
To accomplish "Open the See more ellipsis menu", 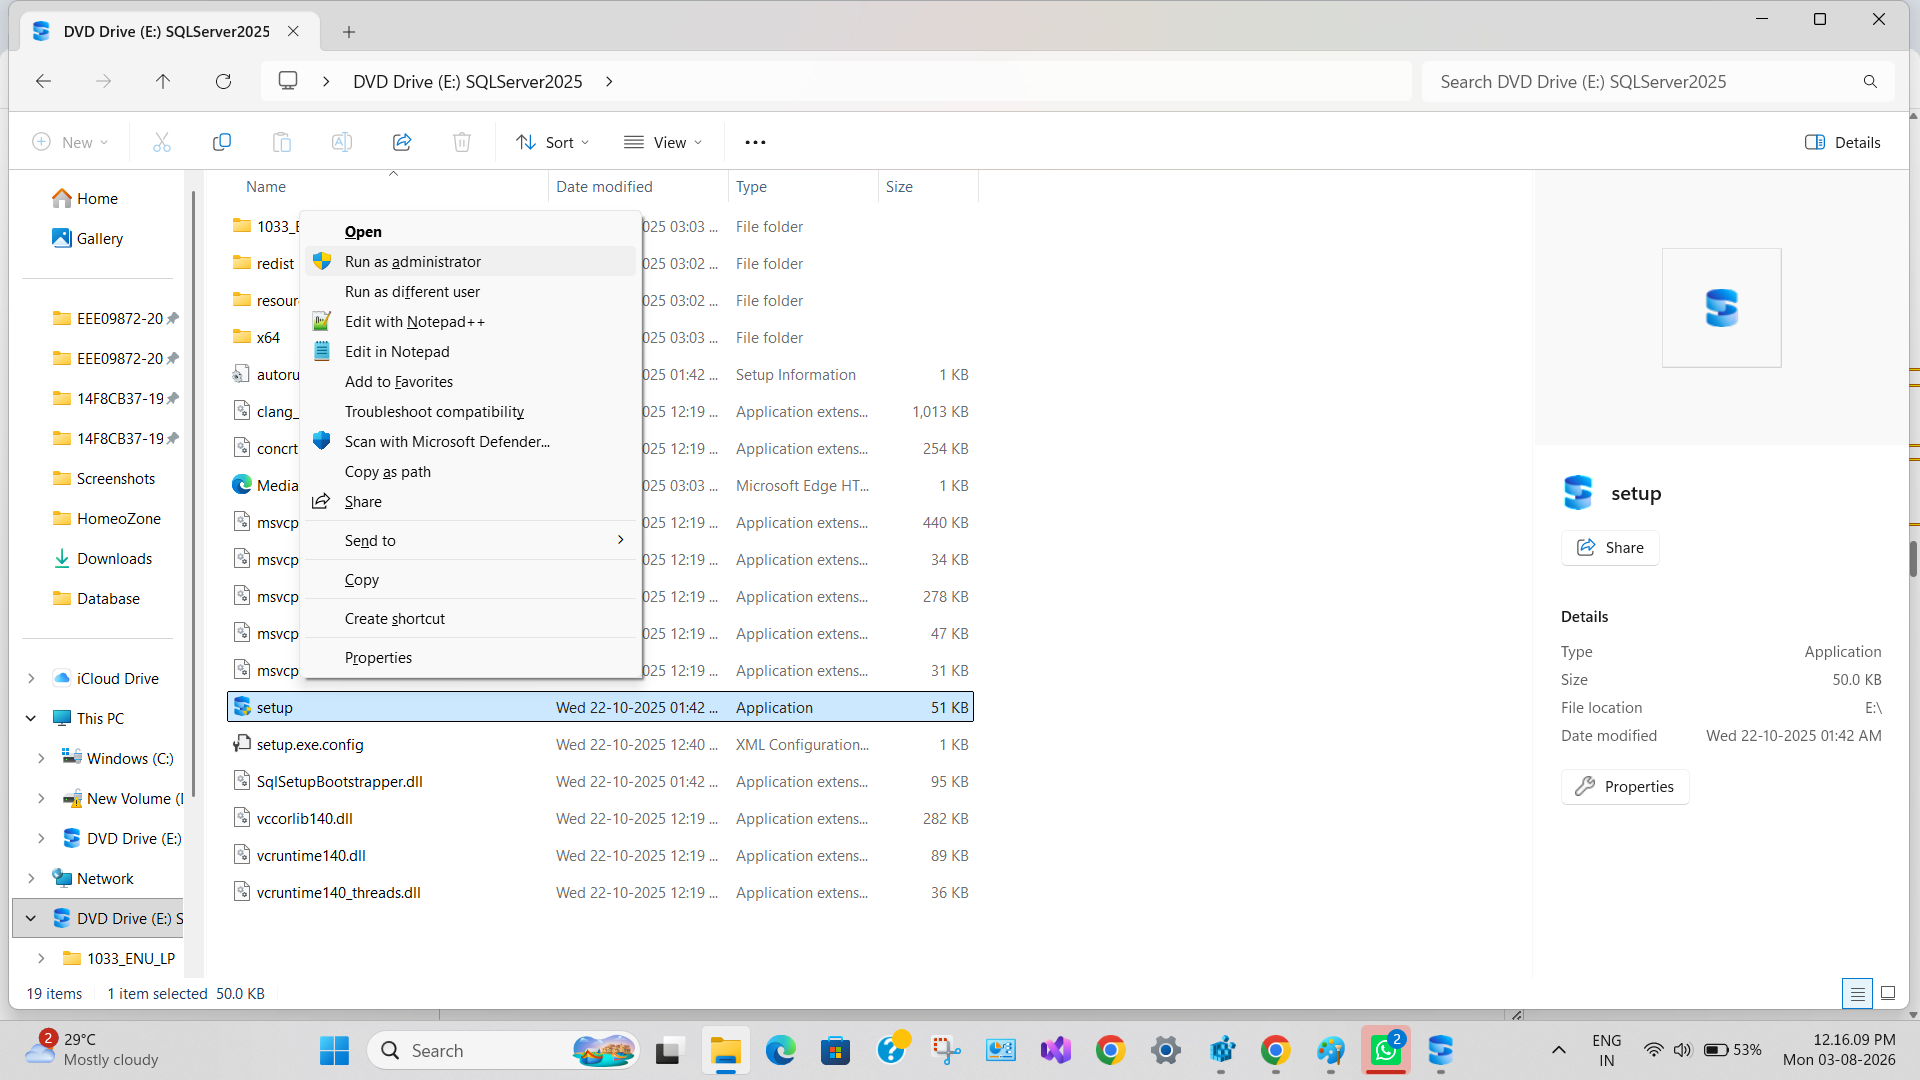I will coord(755,142).
